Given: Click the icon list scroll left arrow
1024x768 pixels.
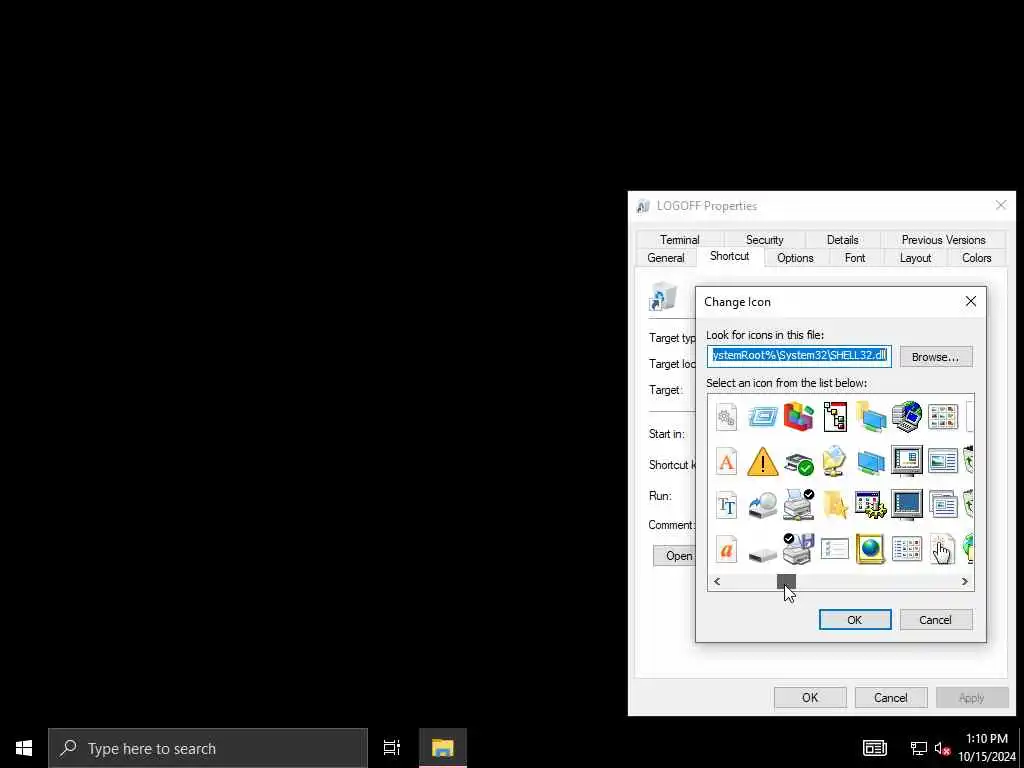Looking at the screenshot, I should [x=716, y=581].
